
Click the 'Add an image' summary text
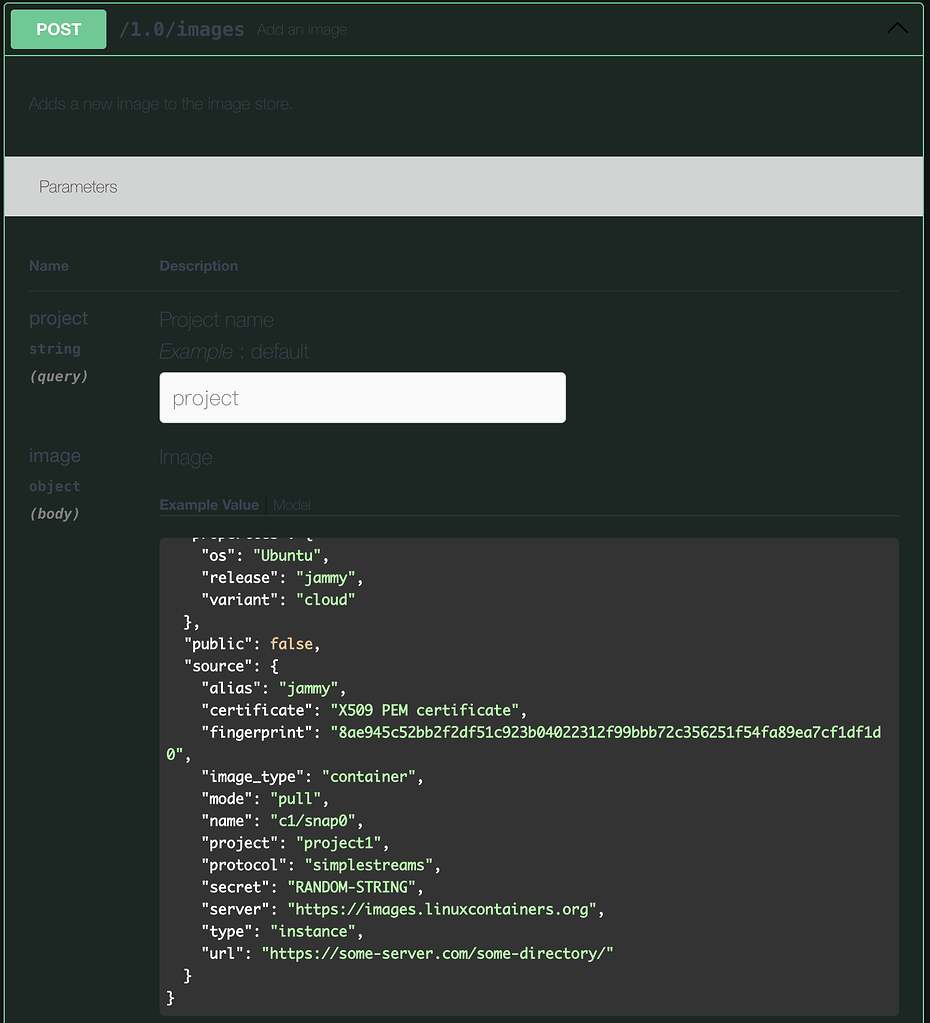(x=301, y=29)
